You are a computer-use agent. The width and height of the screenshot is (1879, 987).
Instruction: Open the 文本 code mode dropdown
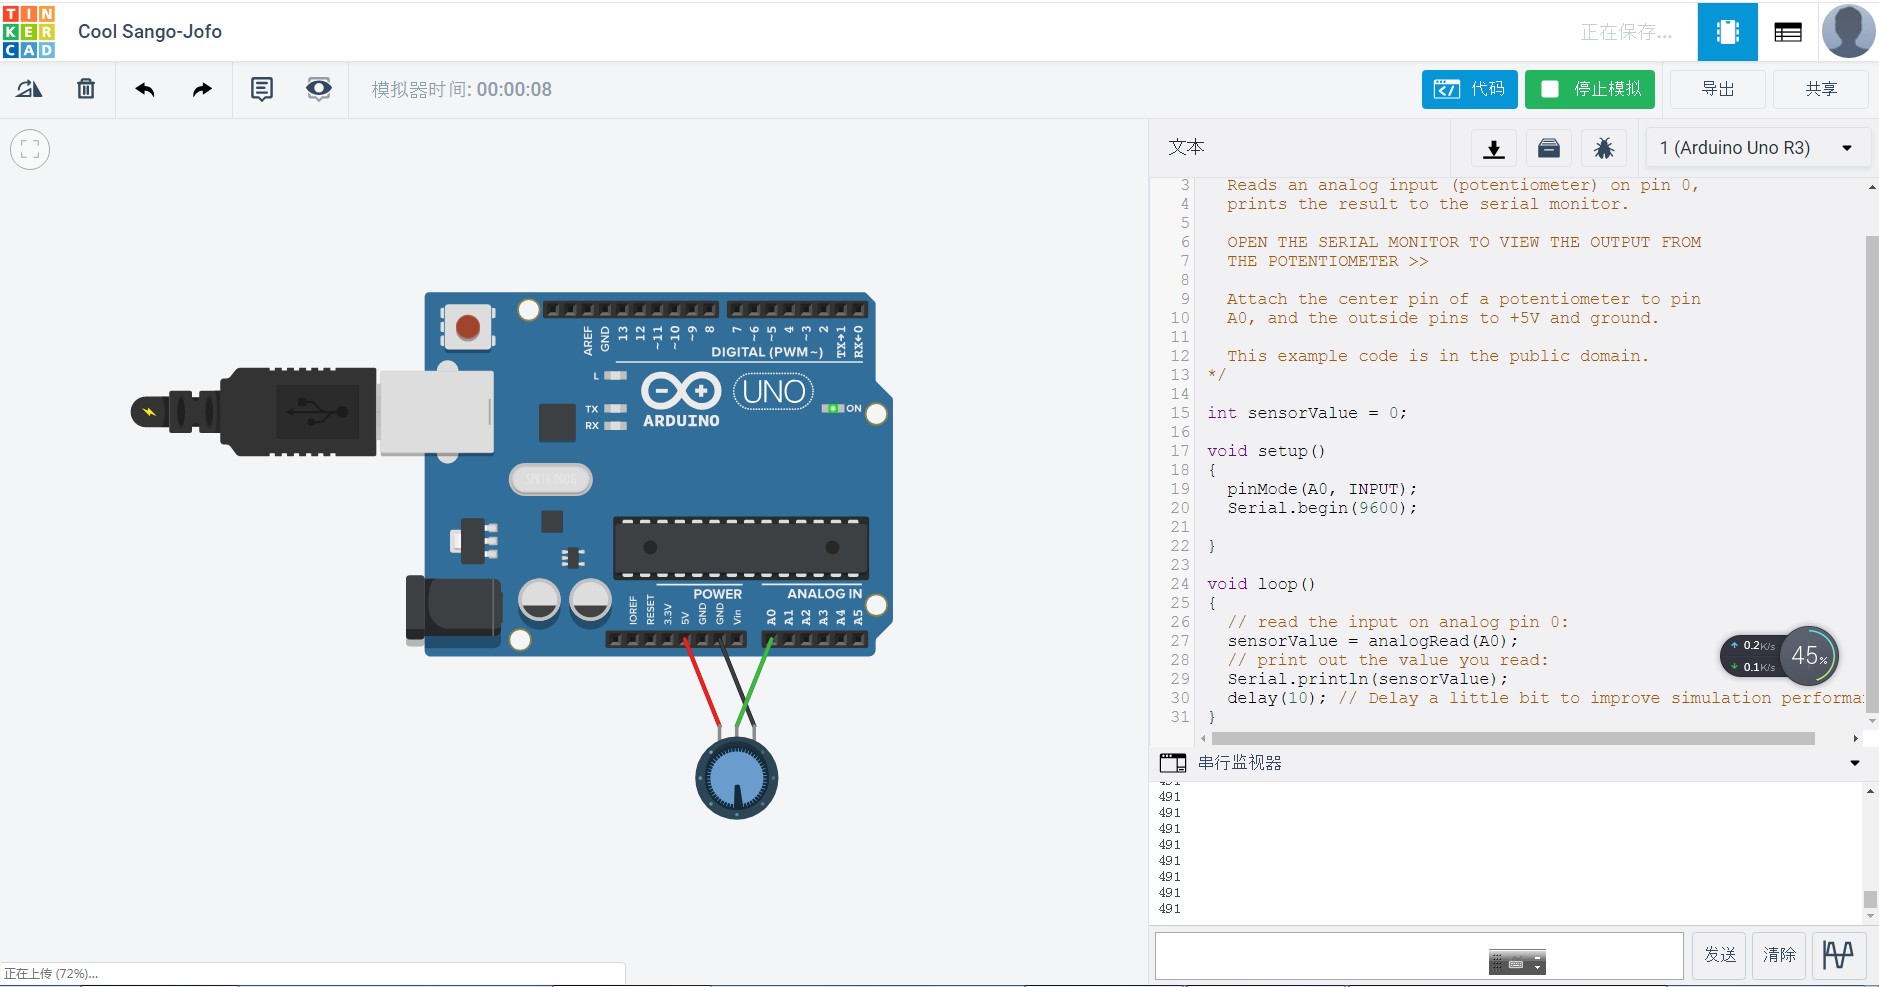pos(1187,148)
